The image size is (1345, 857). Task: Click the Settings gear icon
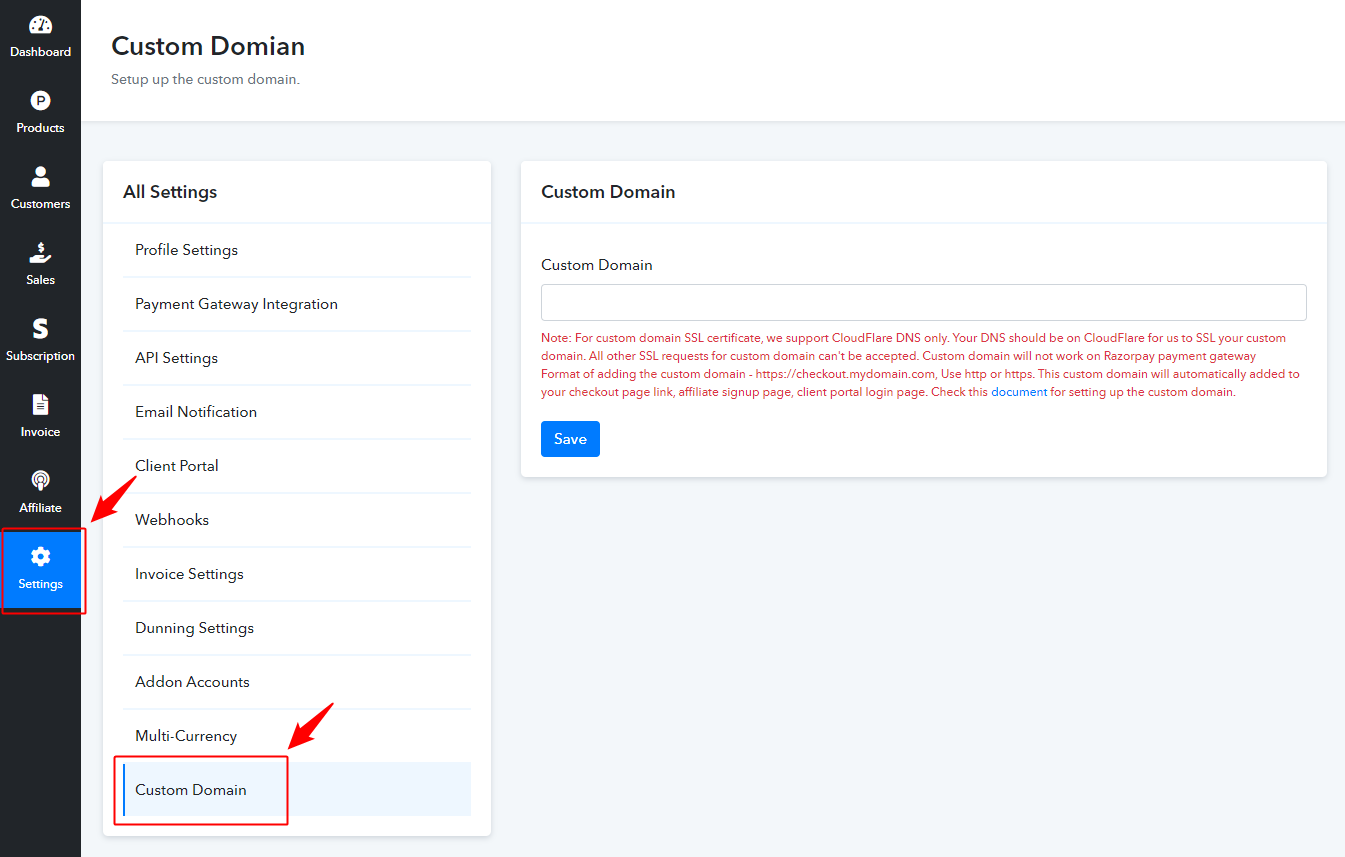[x=40, y=557]
